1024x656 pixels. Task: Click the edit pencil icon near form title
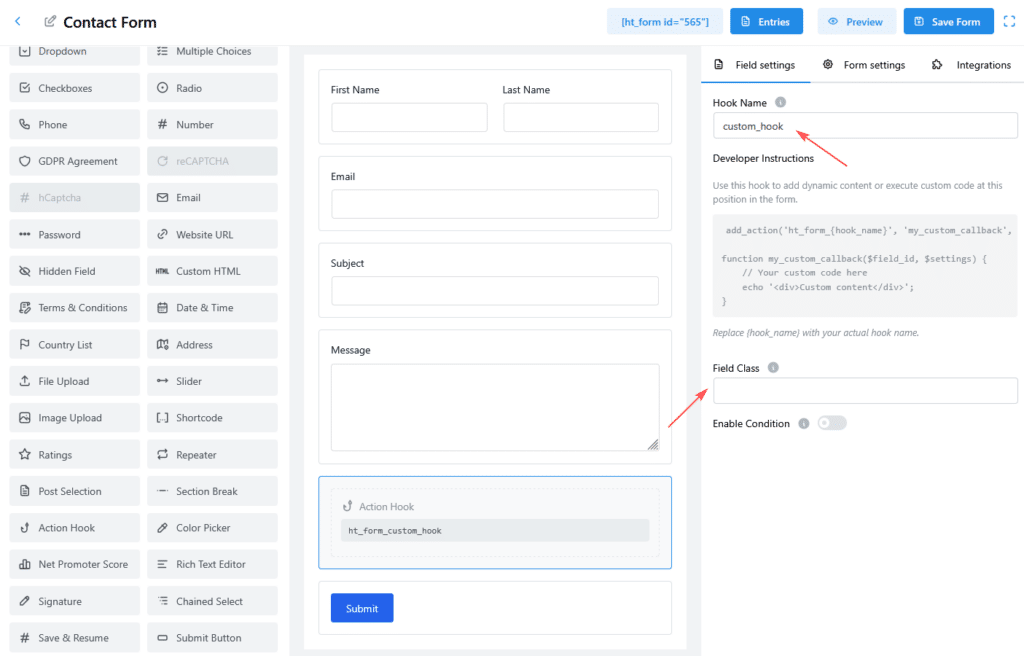click(50, 22)
